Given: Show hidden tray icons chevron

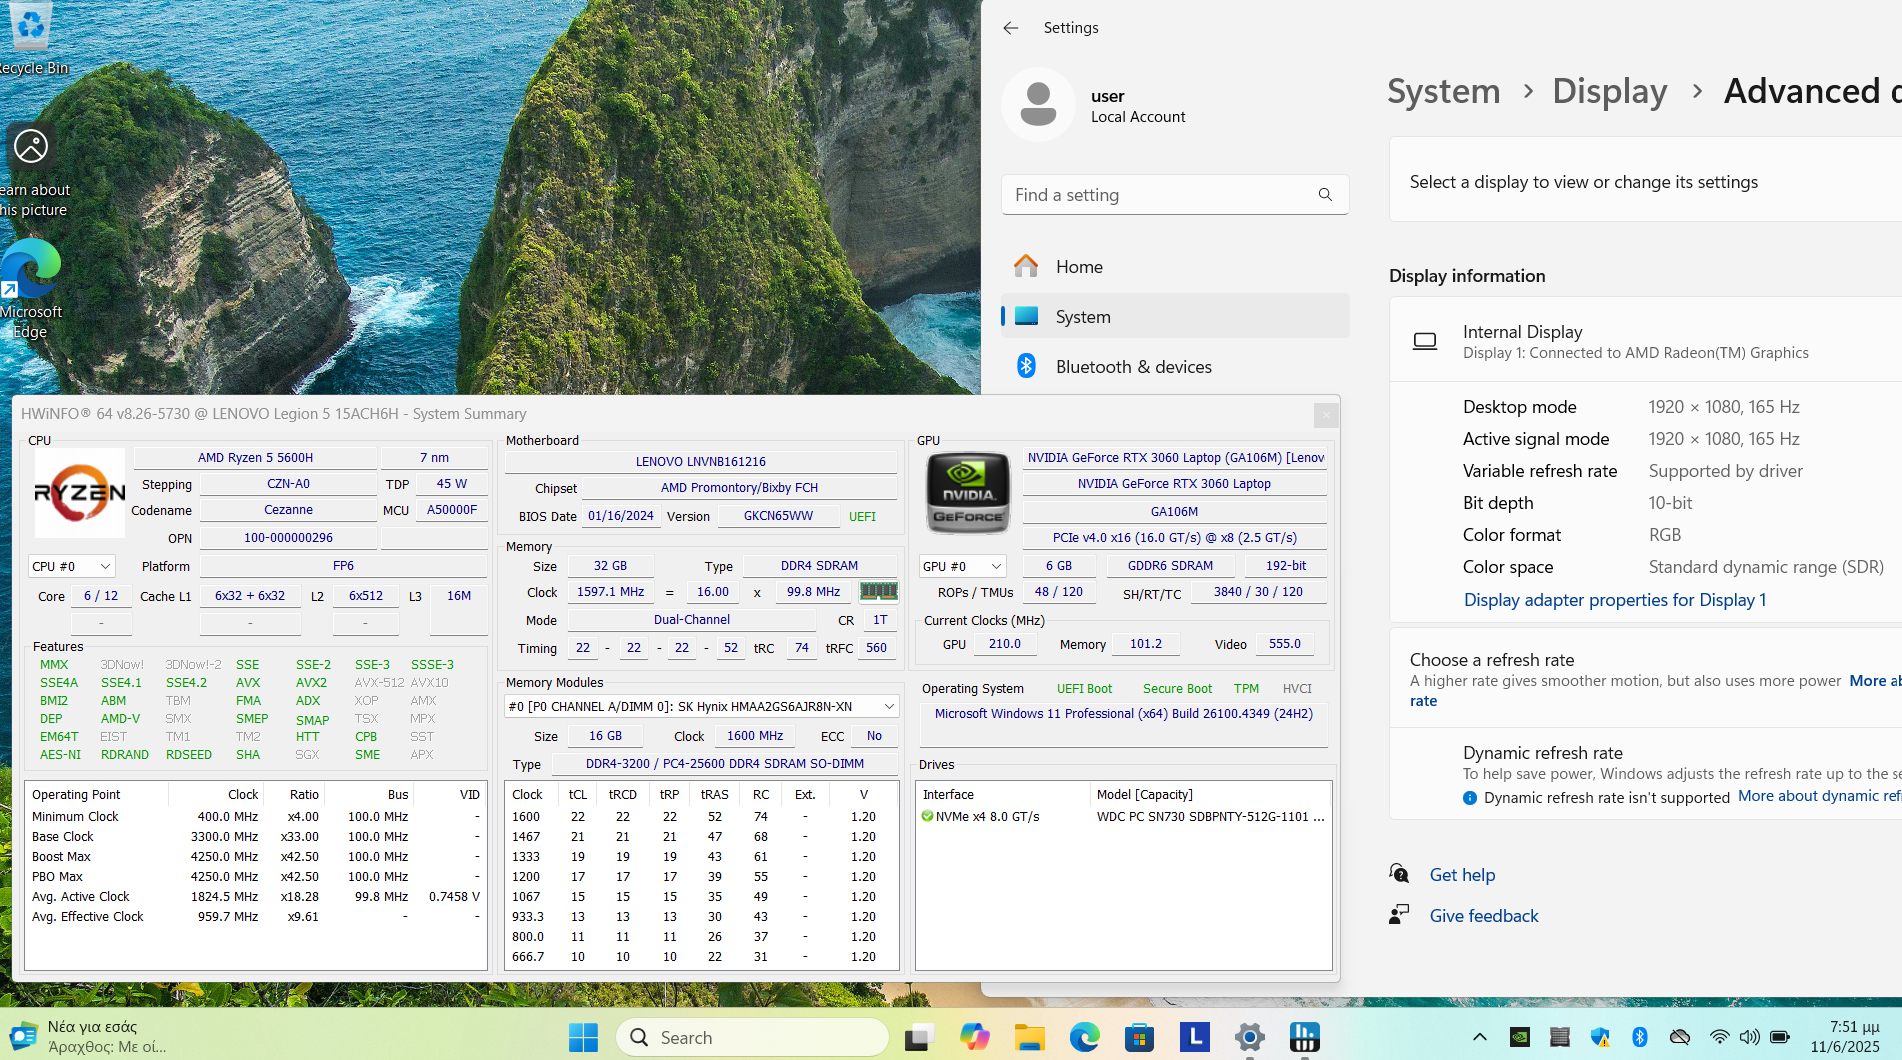Looking at the screenshot, I should (1480, 1037).
